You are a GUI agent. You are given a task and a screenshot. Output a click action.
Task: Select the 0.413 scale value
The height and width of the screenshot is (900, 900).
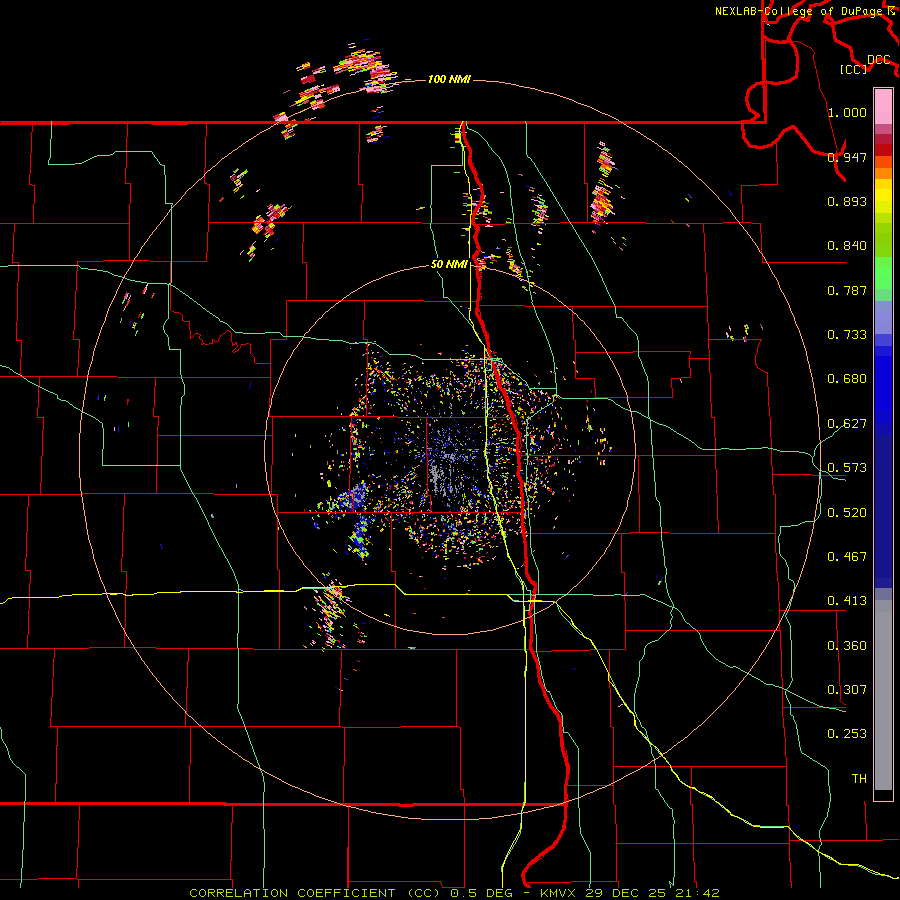[x=847, y=601]
